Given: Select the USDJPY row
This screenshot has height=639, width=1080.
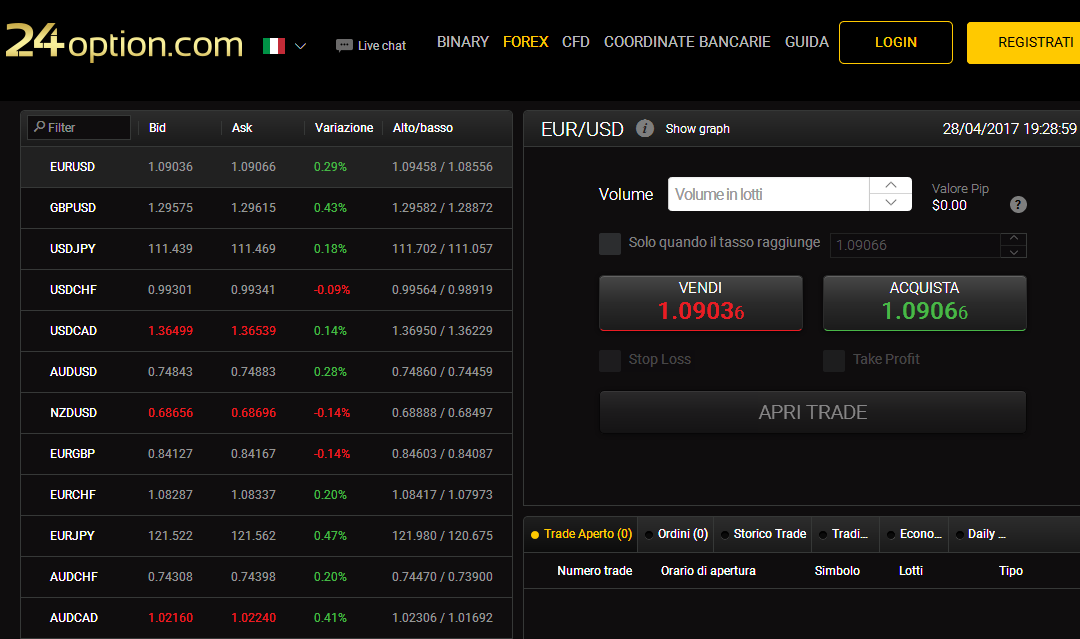Looking at the screenshot, I should pyautogui.click(x=267, y=249).
